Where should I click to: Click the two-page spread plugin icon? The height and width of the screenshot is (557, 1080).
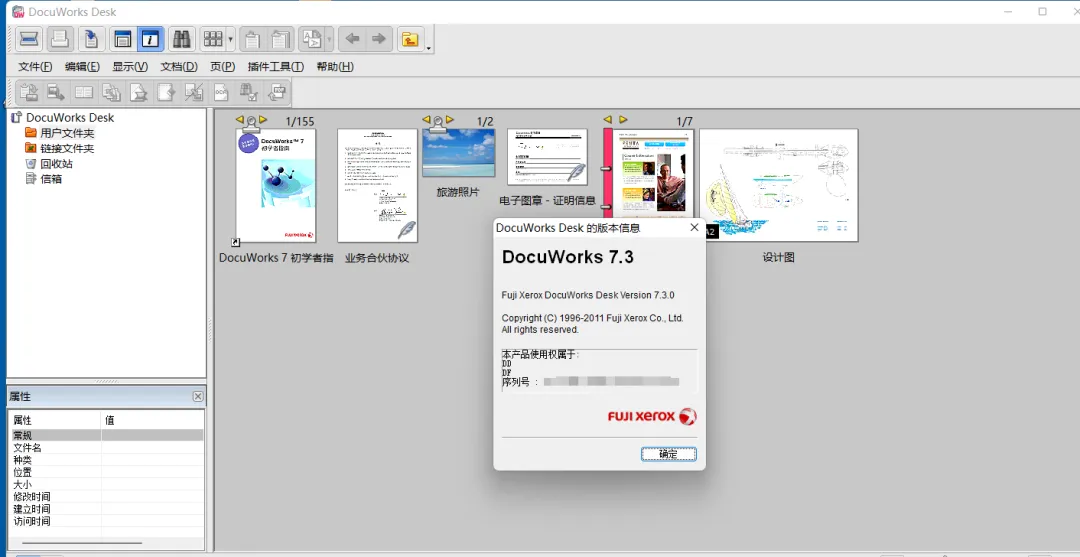point(83,92)
